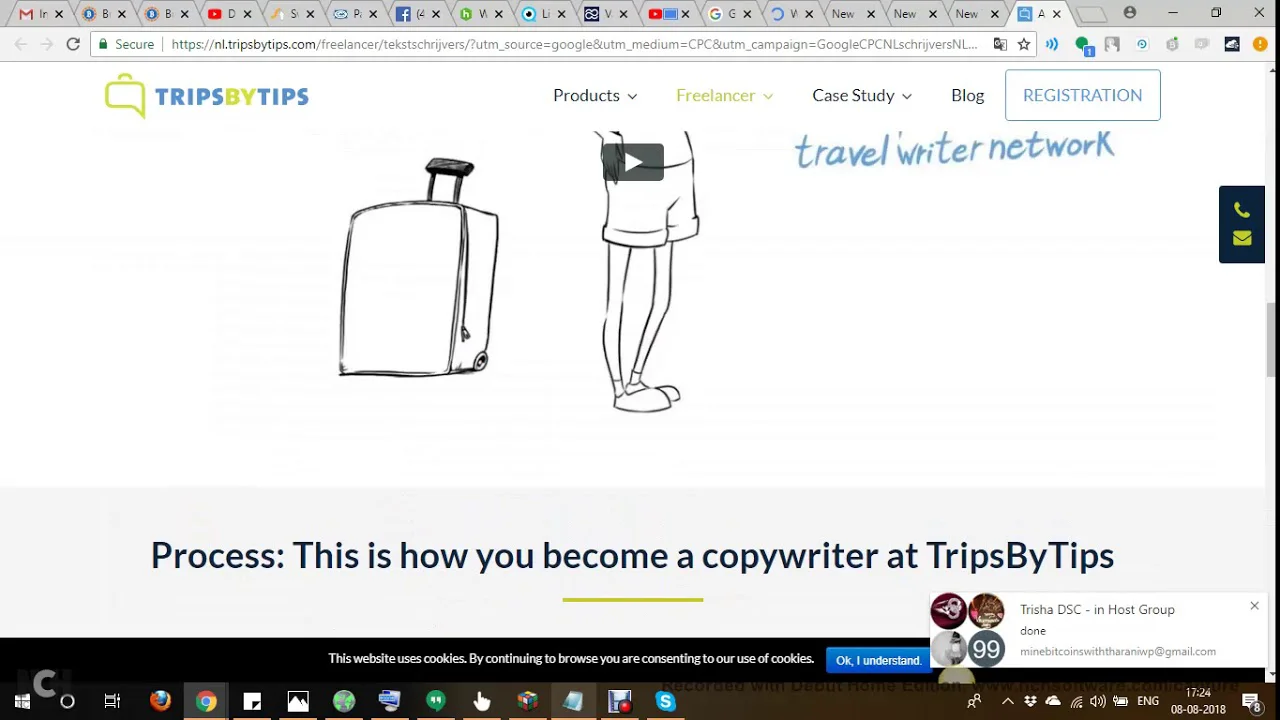Switch to the Gmail tab

pyautogui.click(x=42, y=14)
